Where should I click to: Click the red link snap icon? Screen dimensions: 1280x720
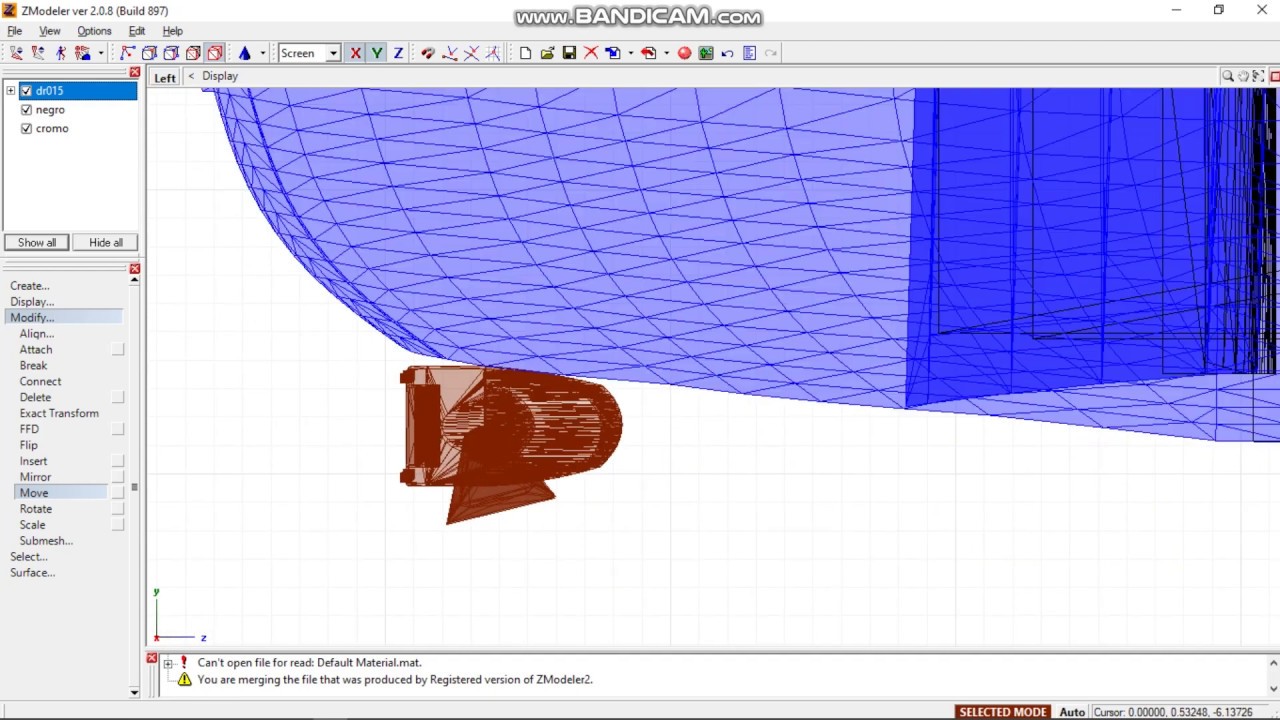point(428,53)
